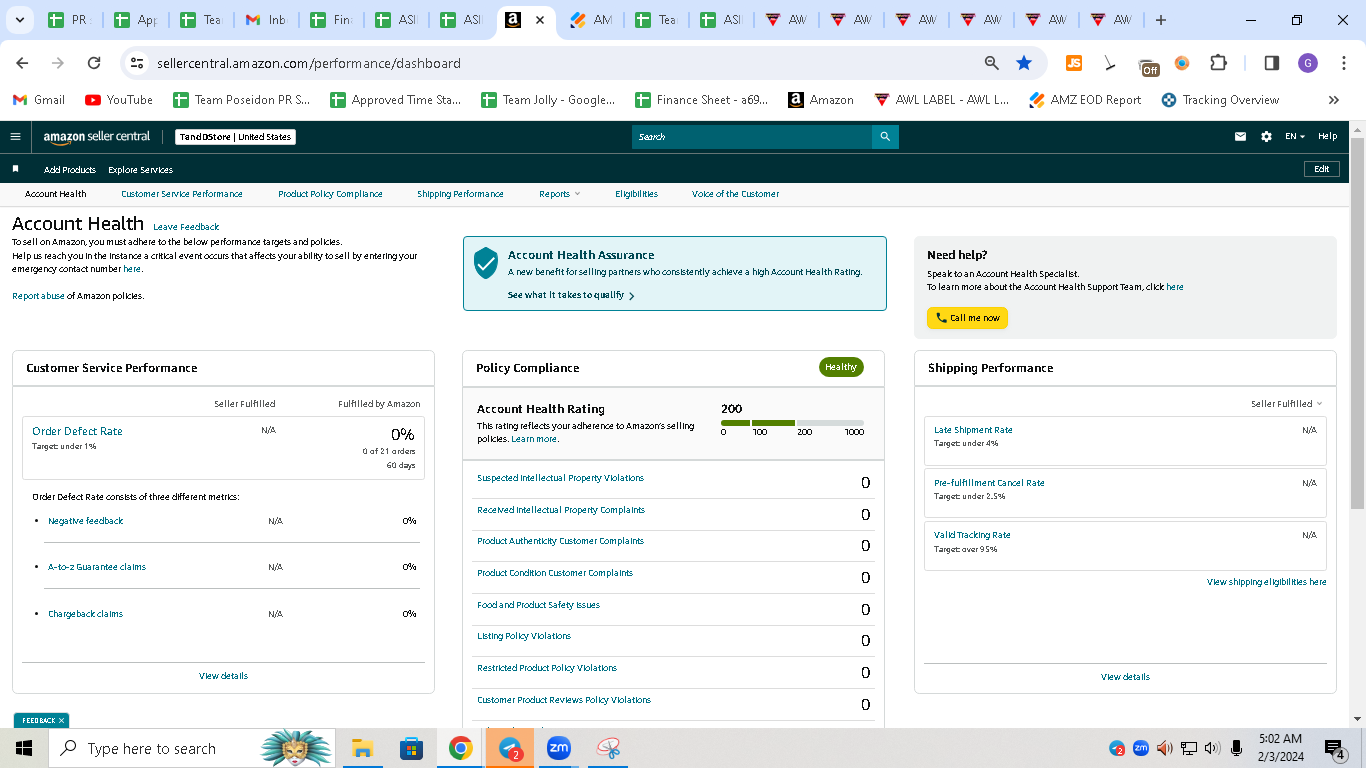Open Suspected Intellectual Property Violations
Viewport: 1366px width, 768px height.
pos(560,478)
